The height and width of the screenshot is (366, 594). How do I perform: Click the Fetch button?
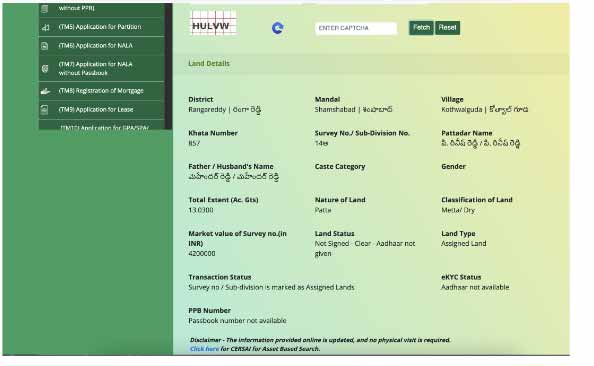coord(421,28)
